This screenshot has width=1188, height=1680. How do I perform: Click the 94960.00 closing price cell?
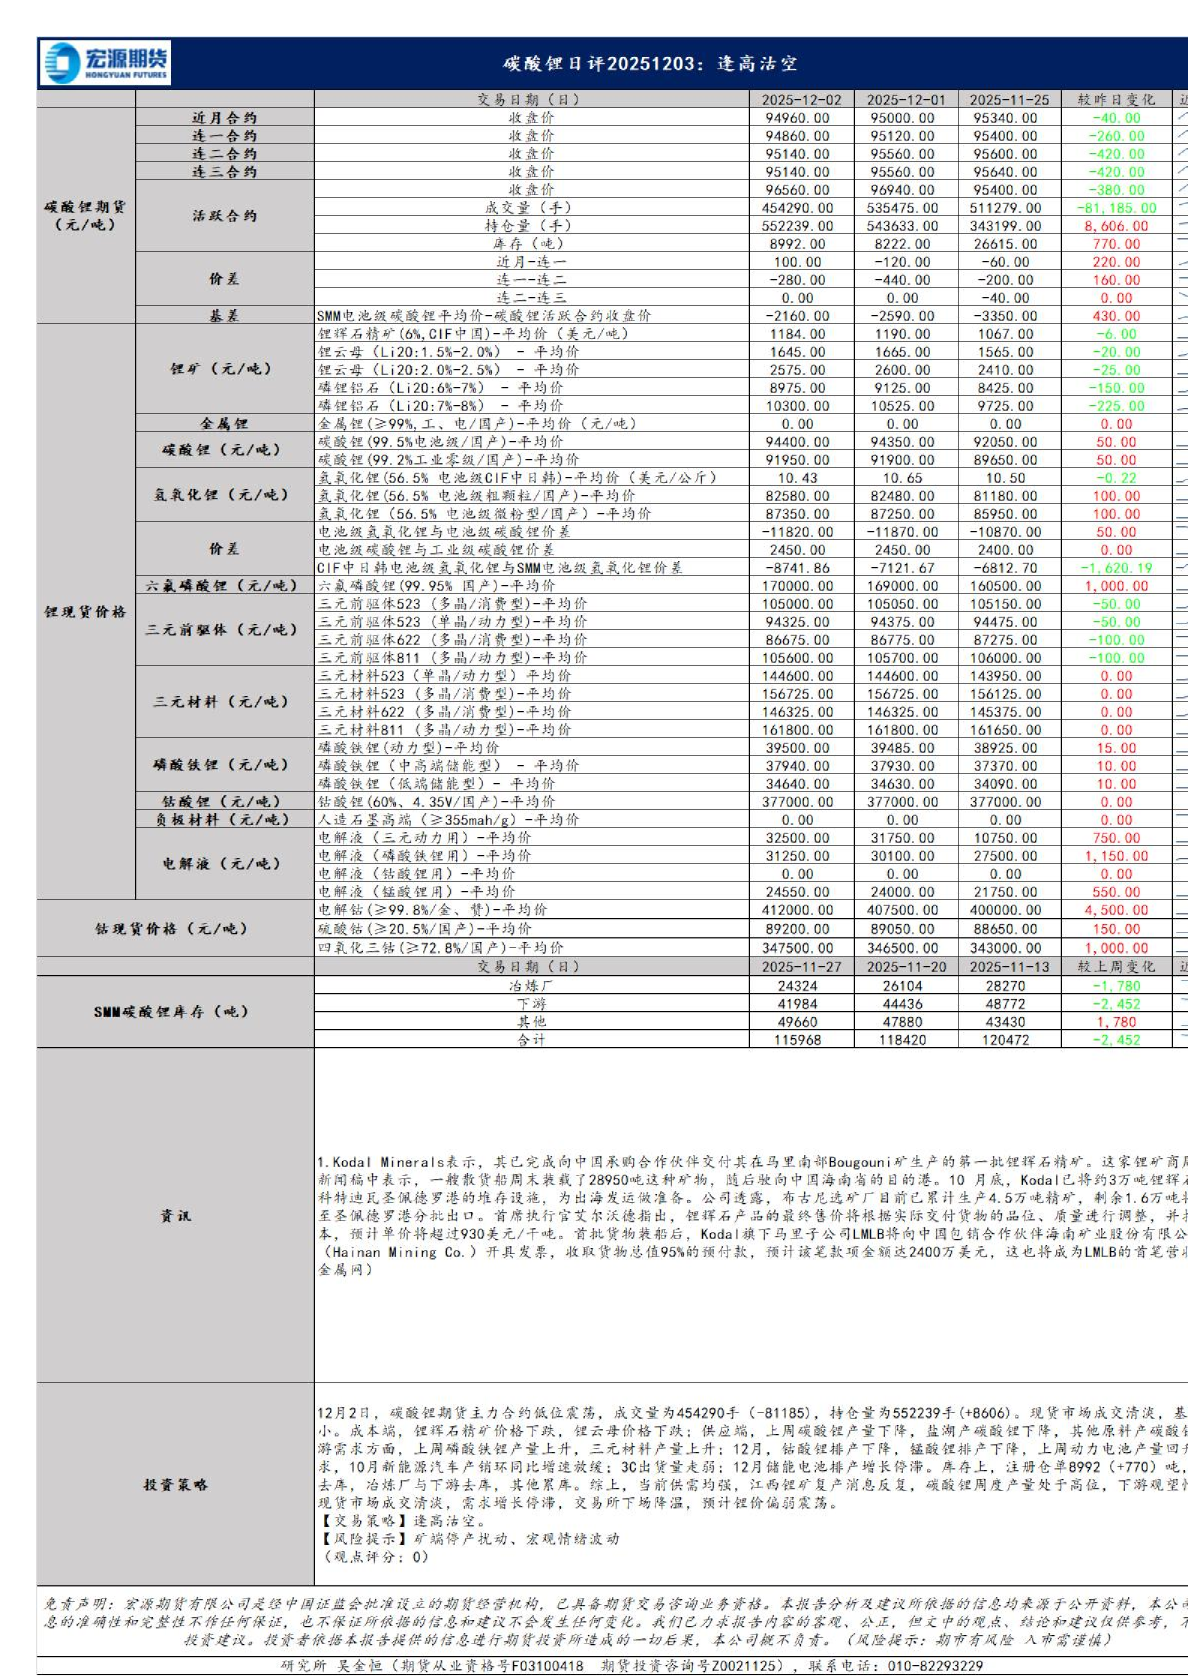pyautogui.click(x=798, y=118)
